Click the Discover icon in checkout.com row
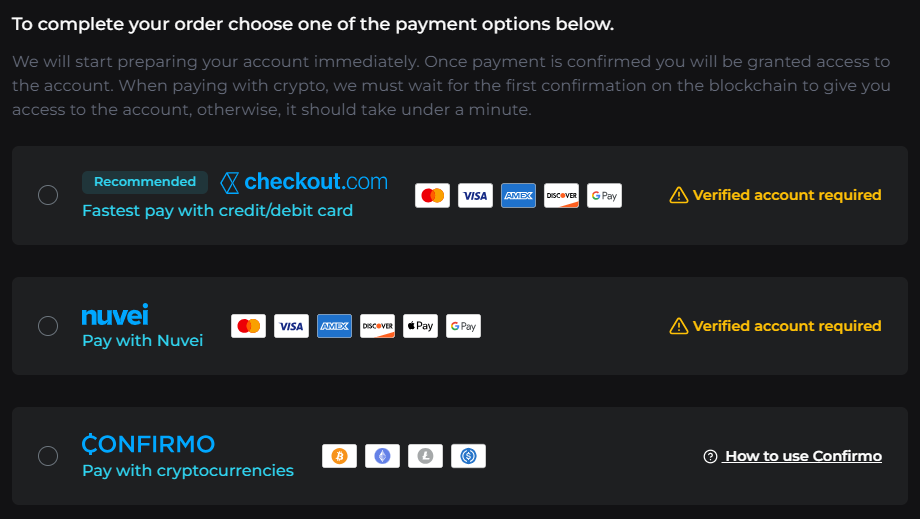The height and width of the screenshot is (519, 920). [x=561, y=196]
